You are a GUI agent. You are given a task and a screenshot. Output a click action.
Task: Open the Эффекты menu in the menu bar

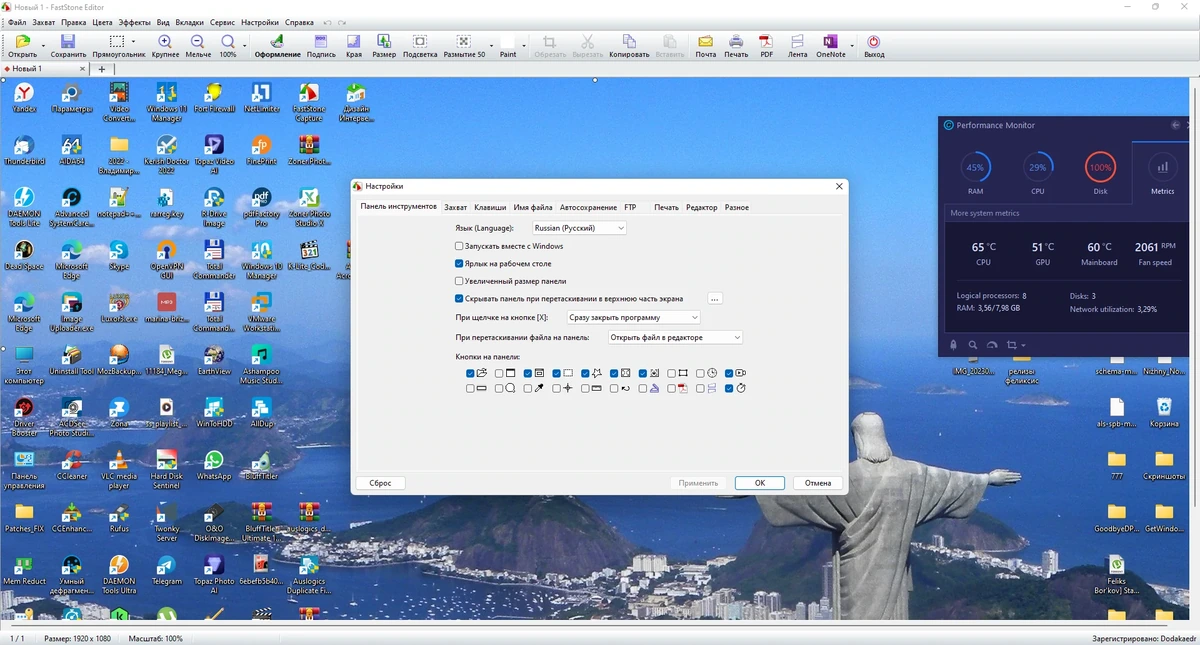click(135, 22)
